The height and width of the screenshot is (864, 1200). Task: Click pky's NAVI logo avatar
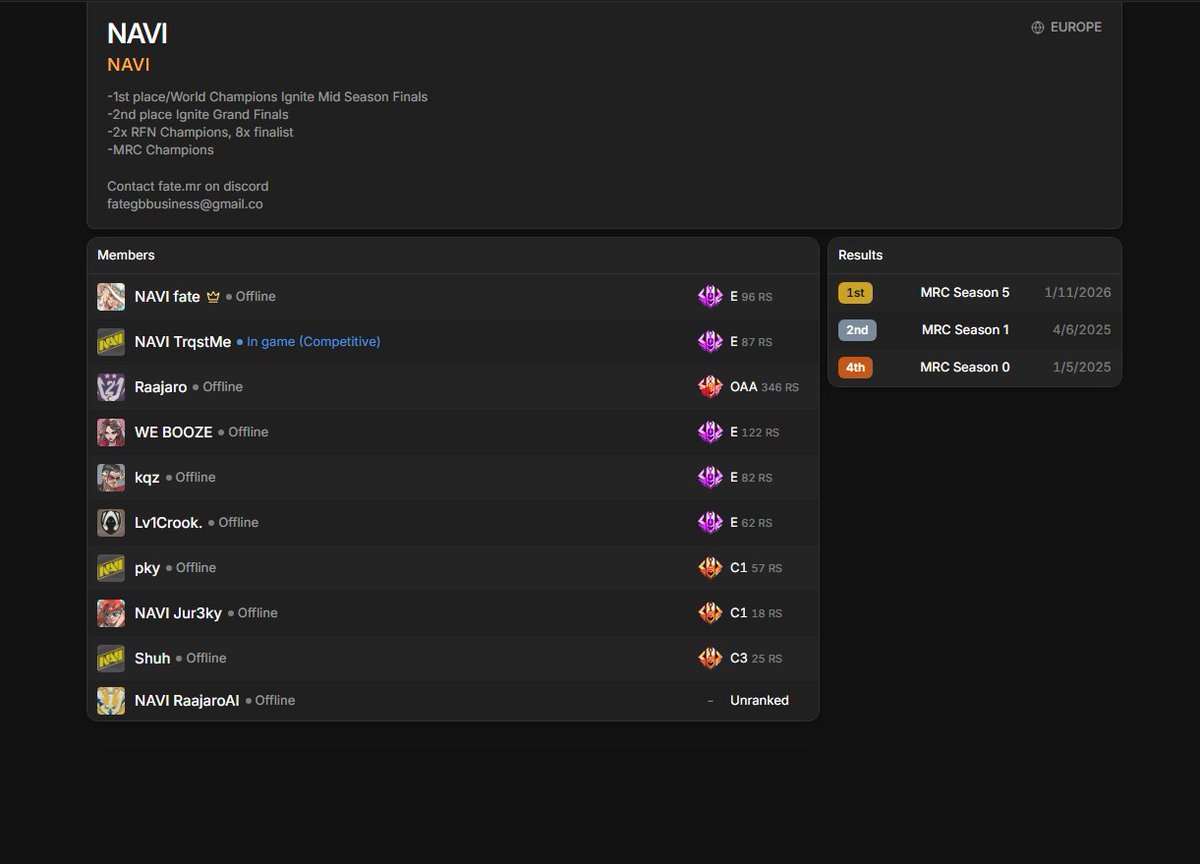point(111,568)
